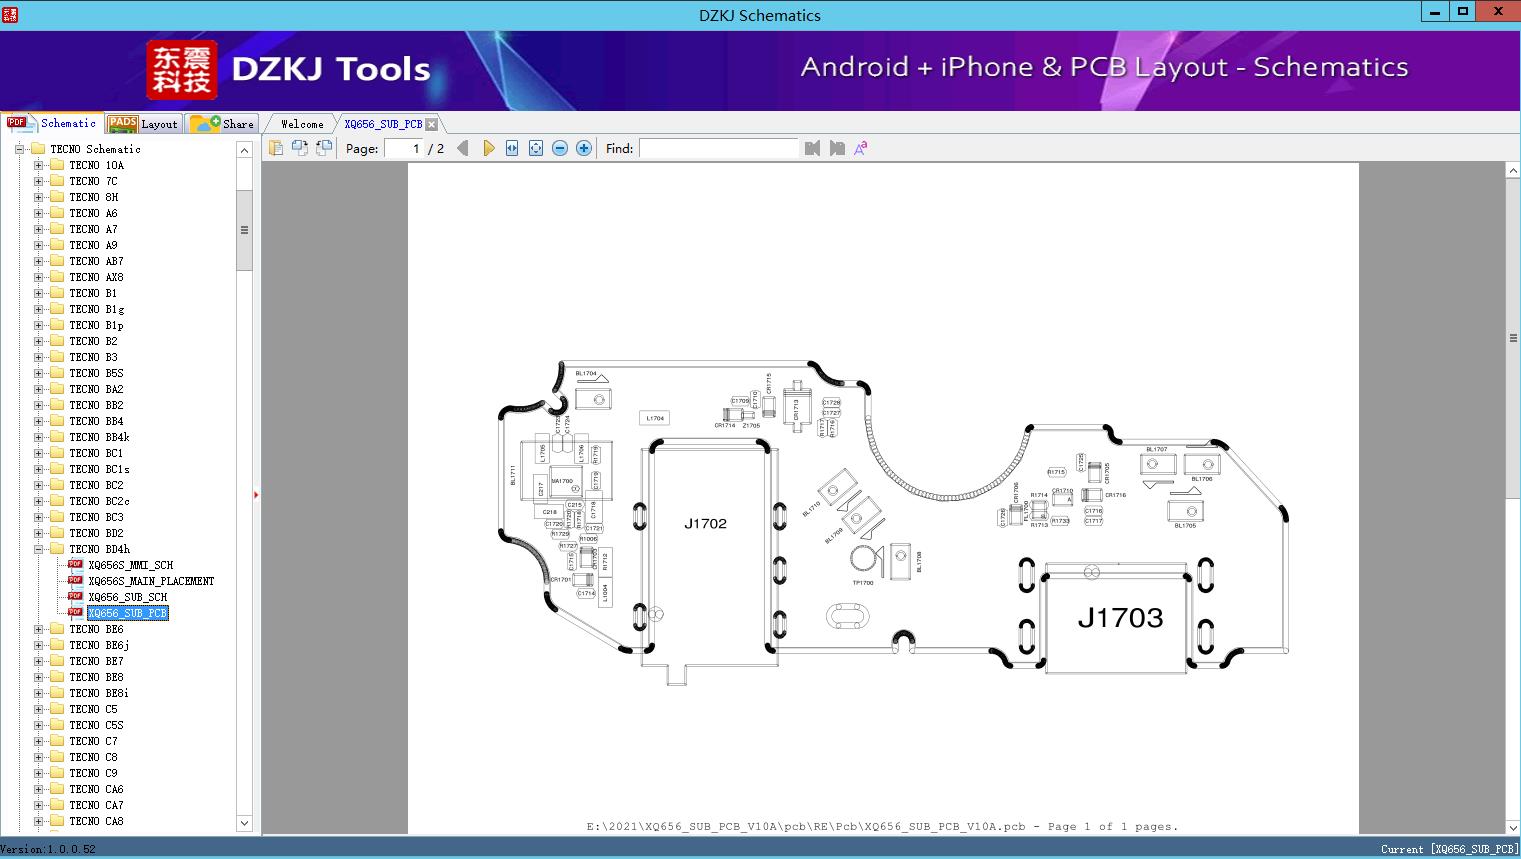Viewport: 1521px width, 859px height.
Task: Click the TECNO BD2 folder icon
Action: point(57,533)
